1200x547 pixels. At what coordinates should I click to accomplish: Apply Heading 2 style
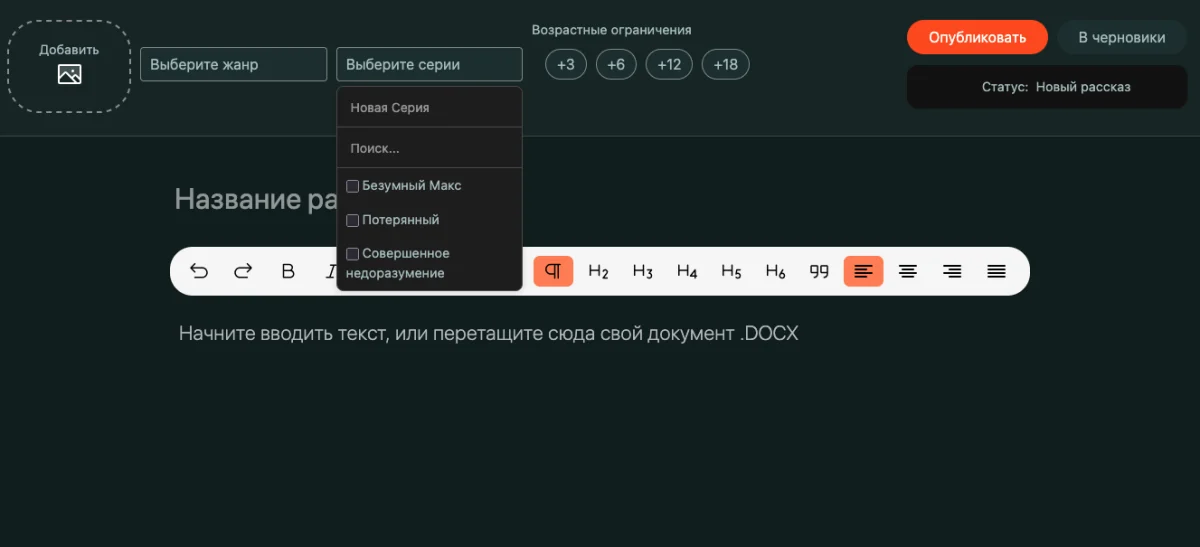coord(598,271)
